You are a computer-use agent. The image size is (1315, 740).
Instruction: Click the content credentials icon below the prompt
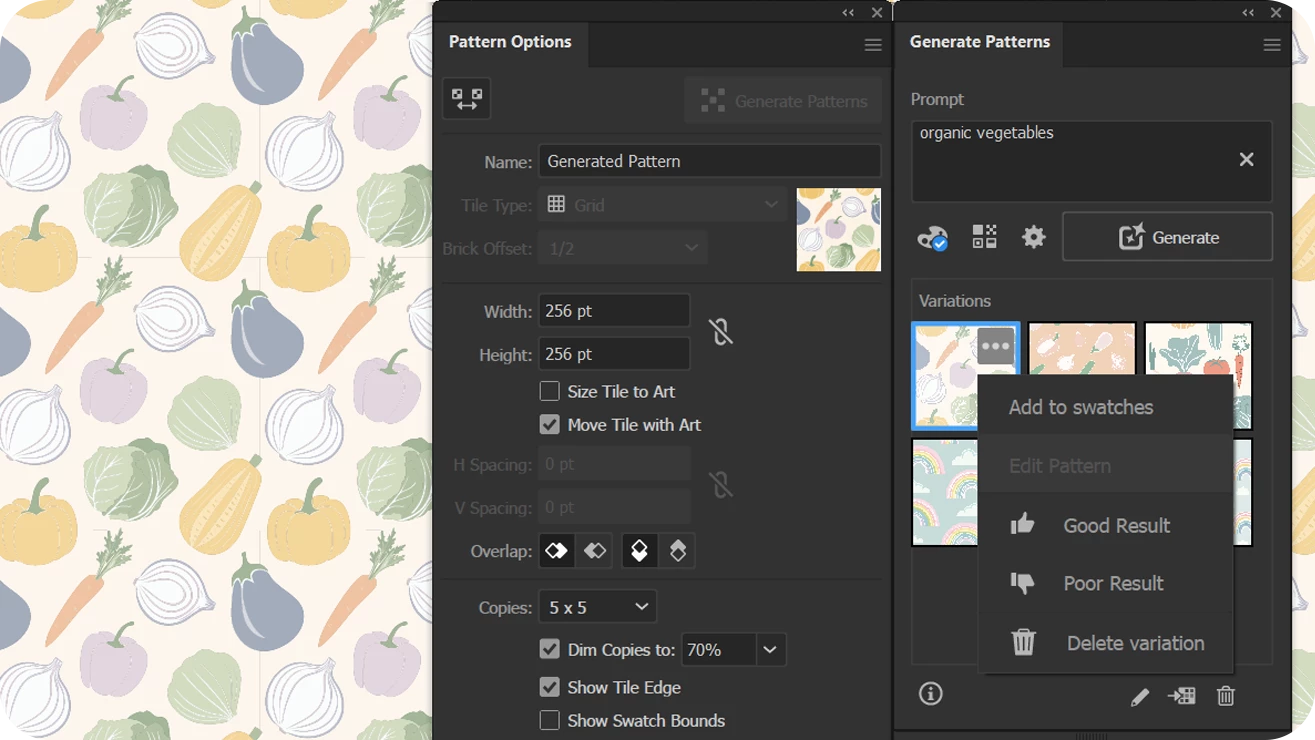[932, 237]
